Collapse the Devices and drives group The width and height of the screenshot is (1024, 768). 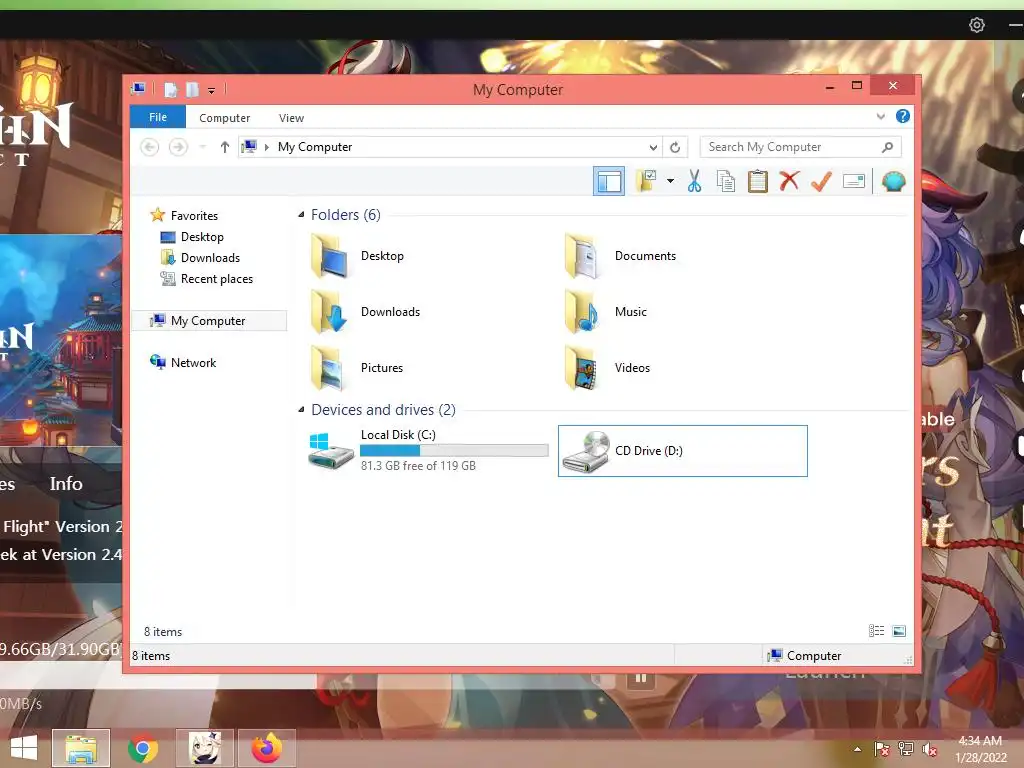click(301, 410)
